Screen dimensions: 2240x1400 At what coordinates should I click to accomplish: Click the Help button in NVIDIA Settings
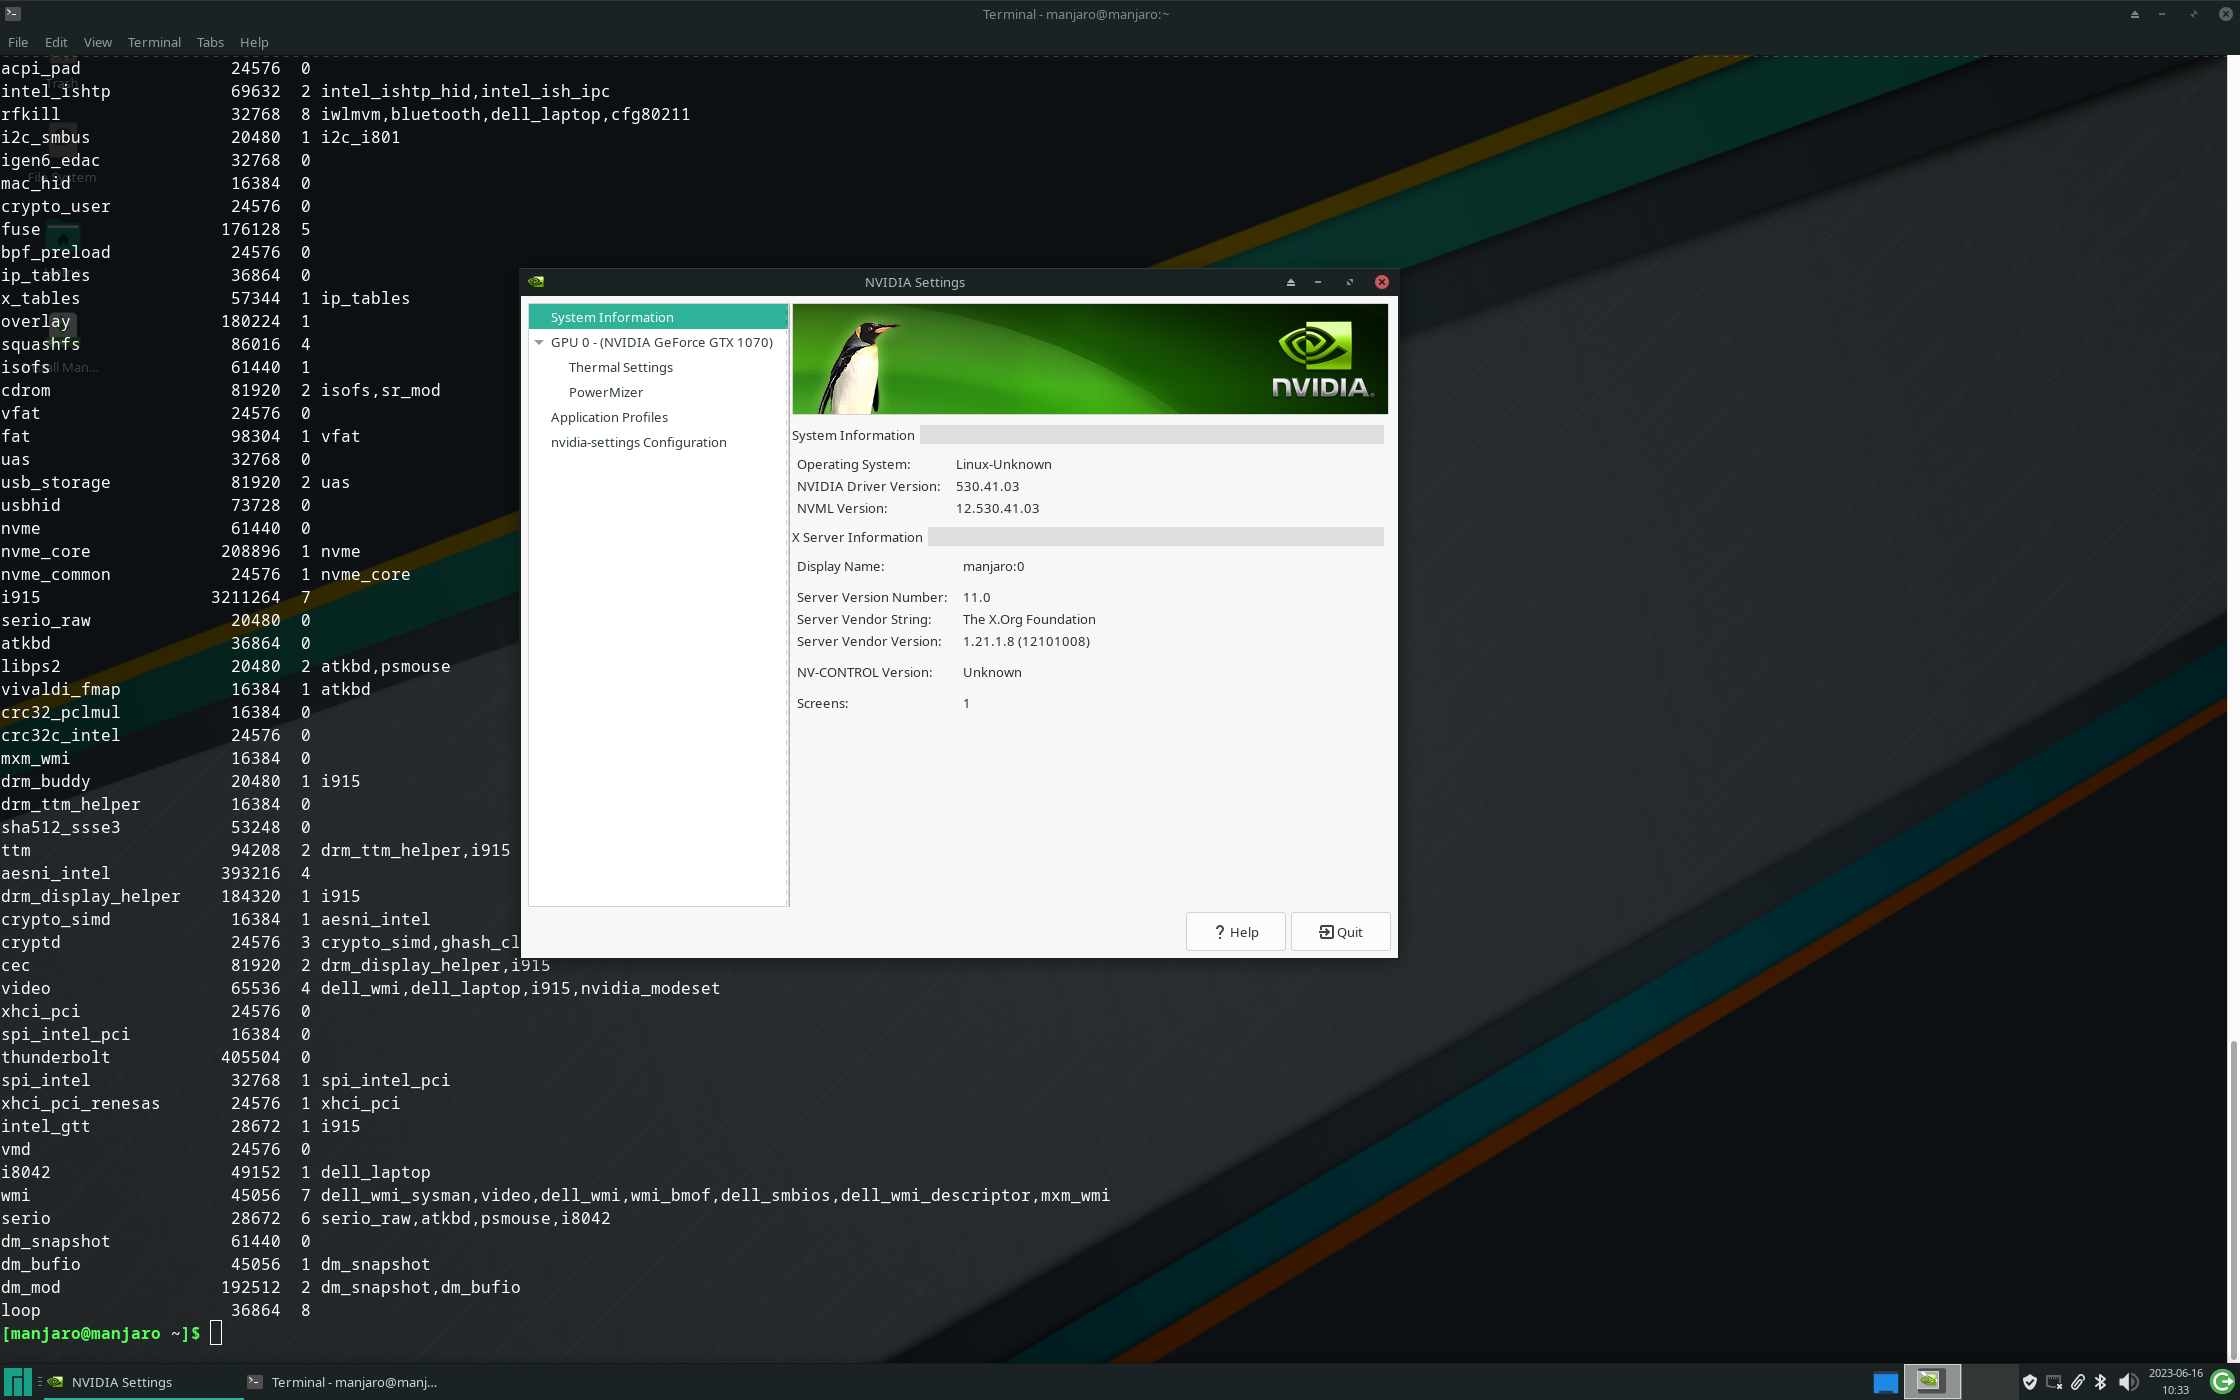click(1235, 932)
